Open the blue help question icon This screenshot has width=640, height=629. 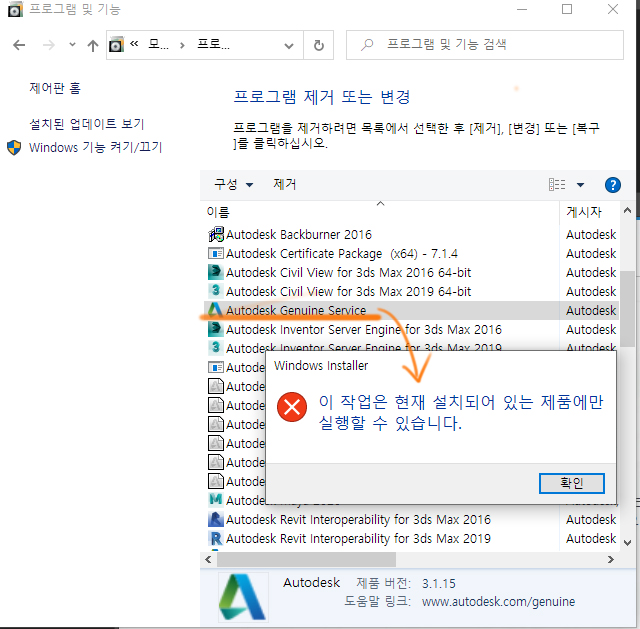coord(612,185)
